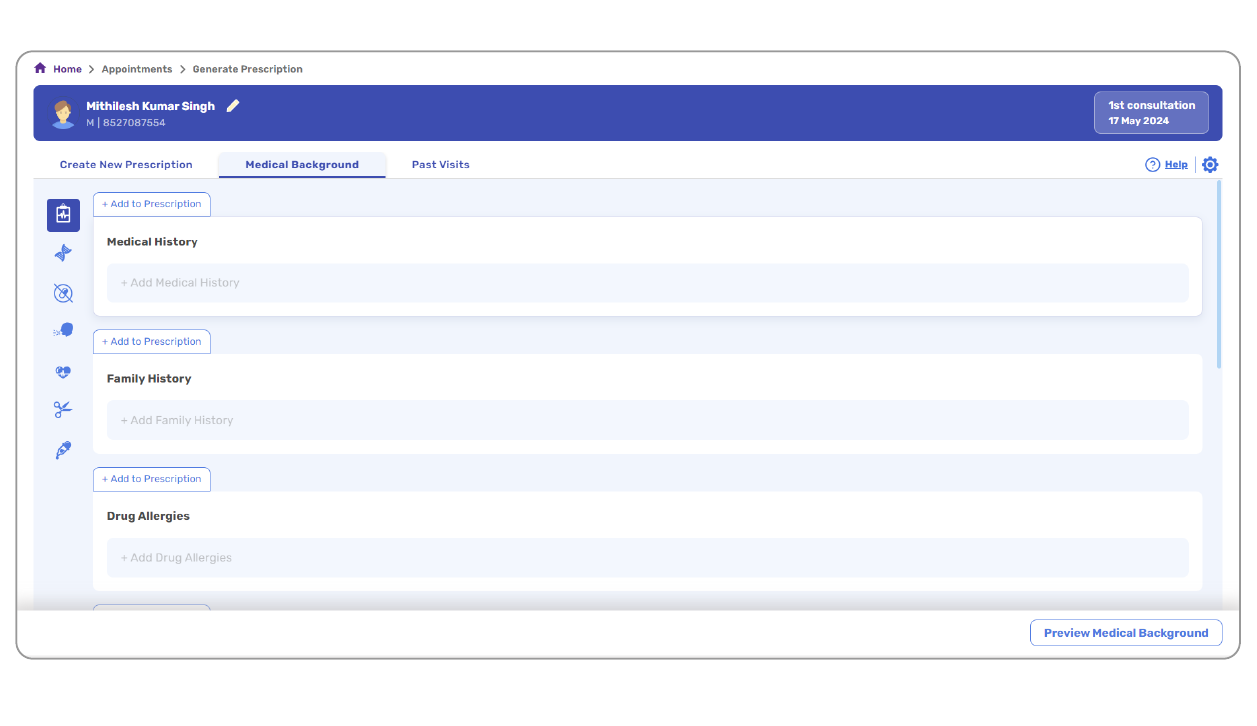The width and height of the screenshot is (1257, 726).
Task: Select the sneezing head allergy sidebar icon
Action: [63, 330]
